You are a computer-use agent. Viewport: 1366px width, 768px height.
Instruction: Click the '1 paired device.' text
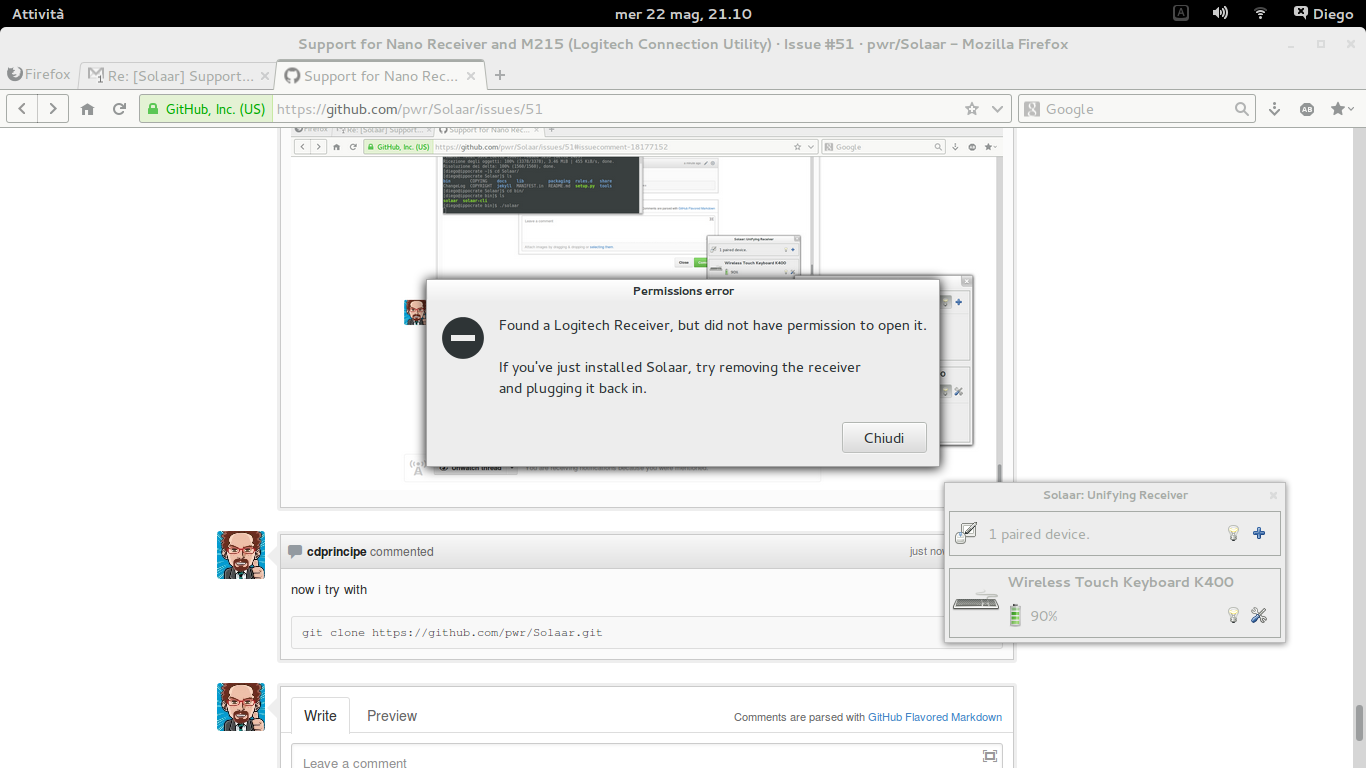click(x=1039, y=534)
